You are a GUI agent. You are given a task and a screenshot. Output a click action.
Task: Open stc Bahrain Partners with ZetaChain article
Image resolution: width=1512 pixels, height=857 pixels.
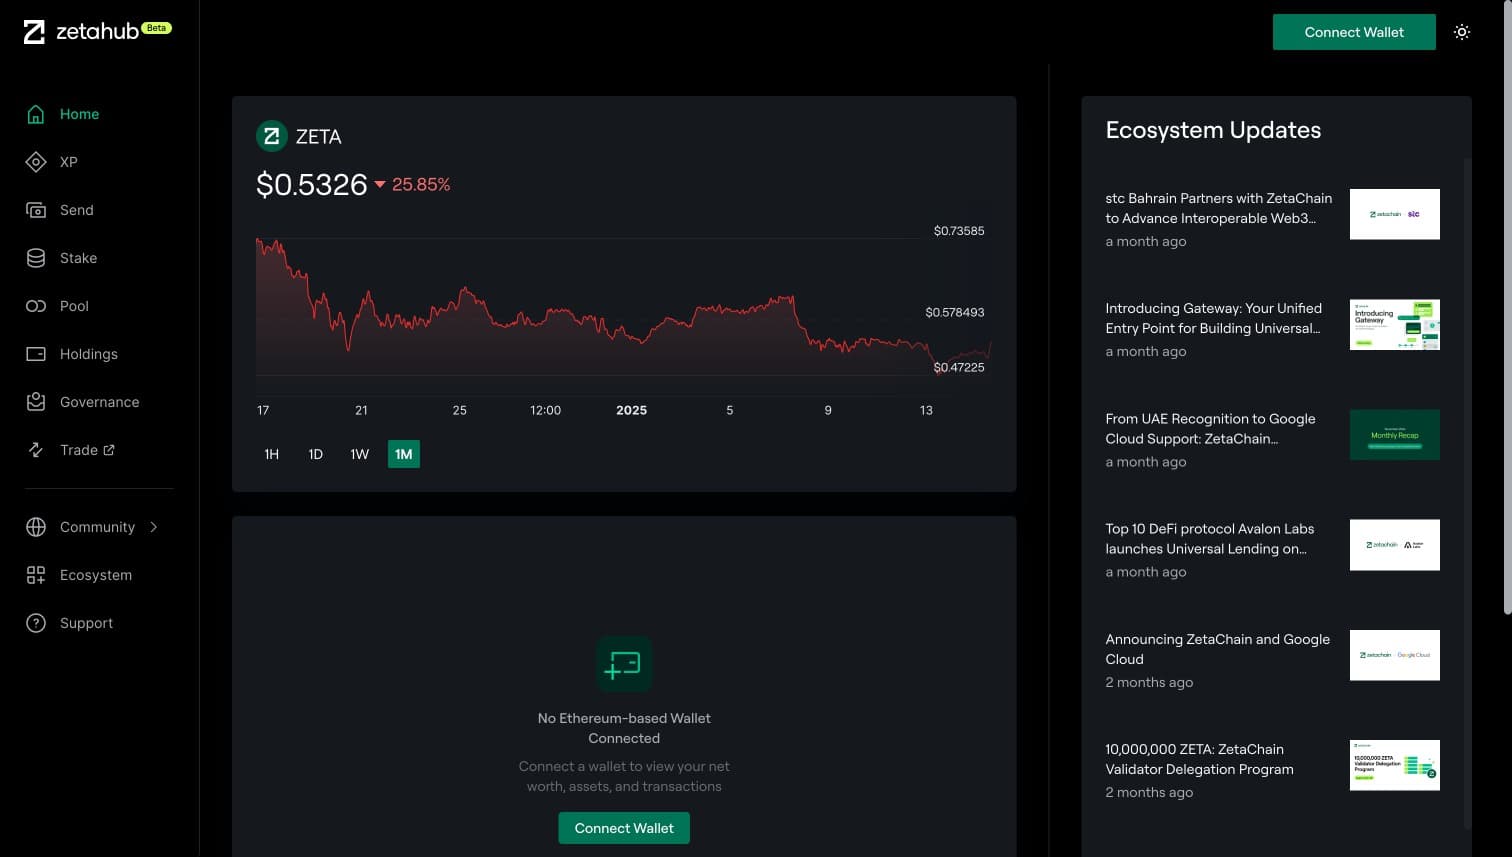1218,208
